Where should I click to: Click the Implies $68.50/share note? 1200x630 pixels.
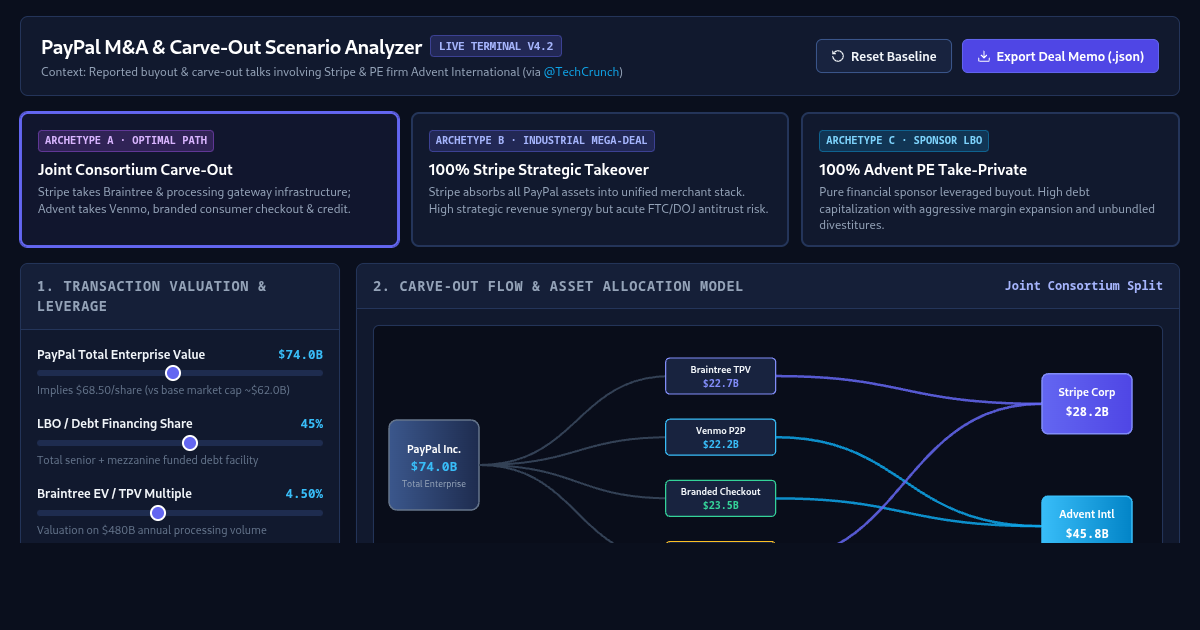click(x=163, y=390)
